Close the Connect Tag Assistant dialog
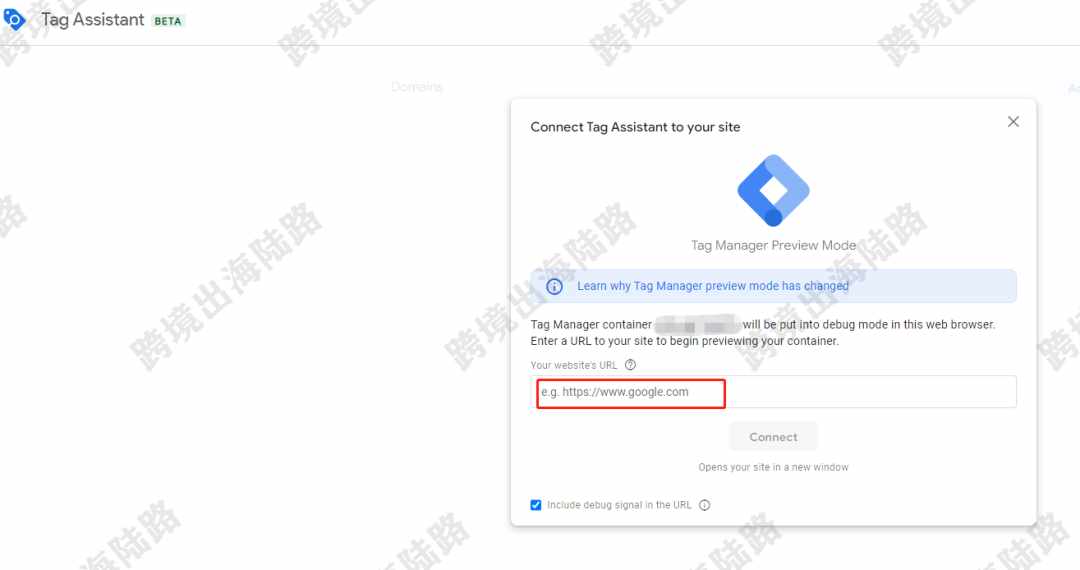1080x570 pixels. pos(1013,122)
